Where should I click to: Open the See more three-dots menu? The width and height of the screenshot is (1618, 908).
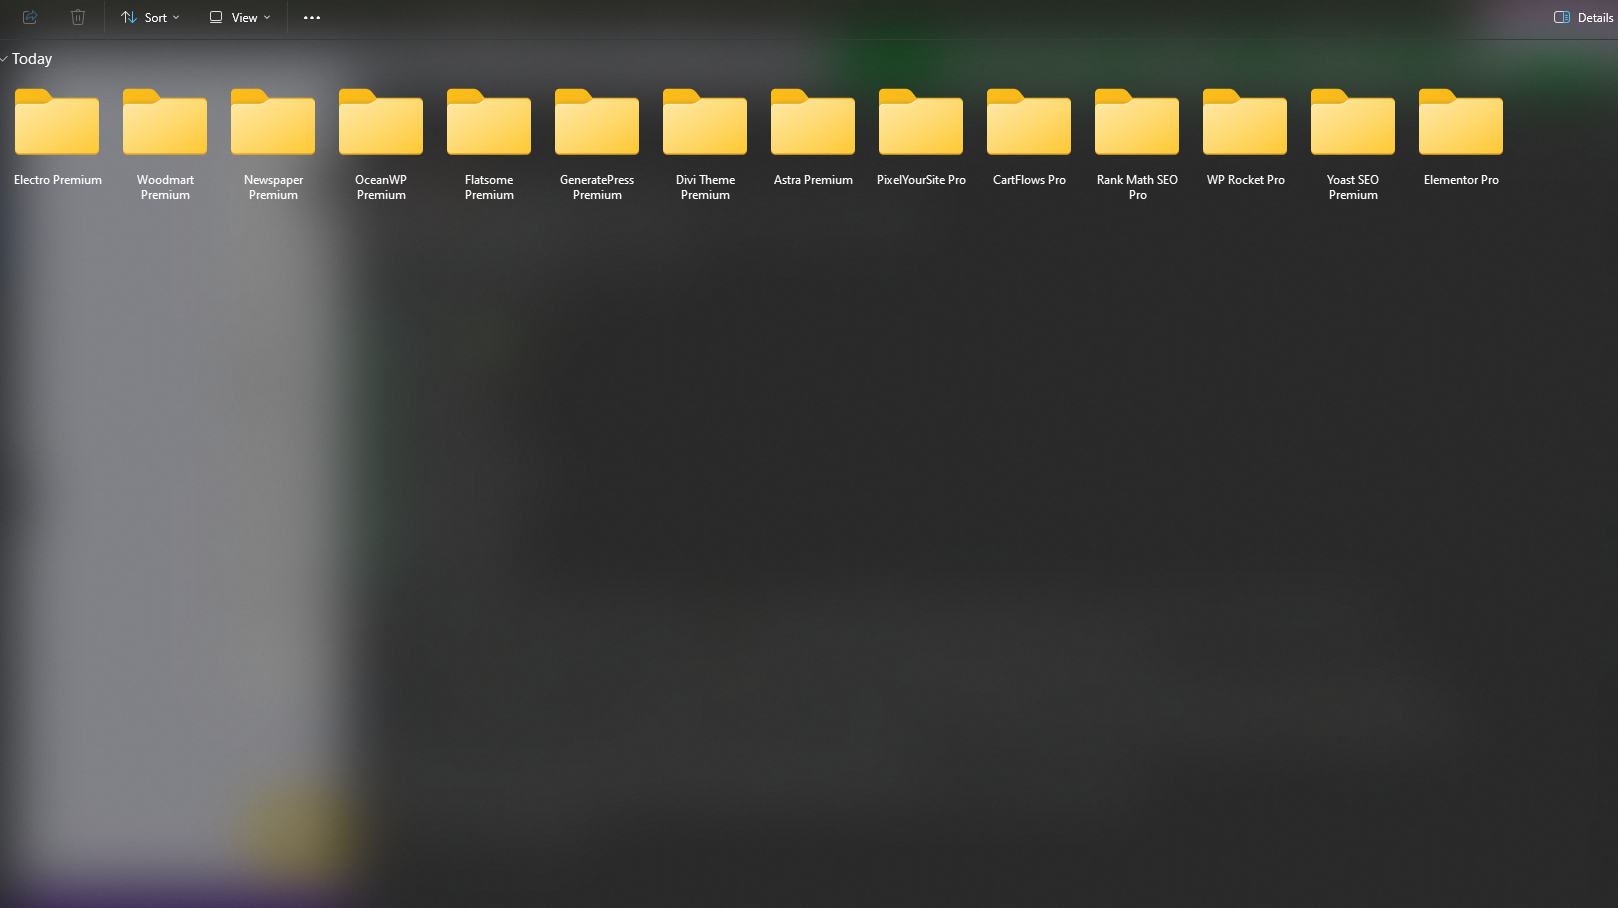[x=312, y=17]
